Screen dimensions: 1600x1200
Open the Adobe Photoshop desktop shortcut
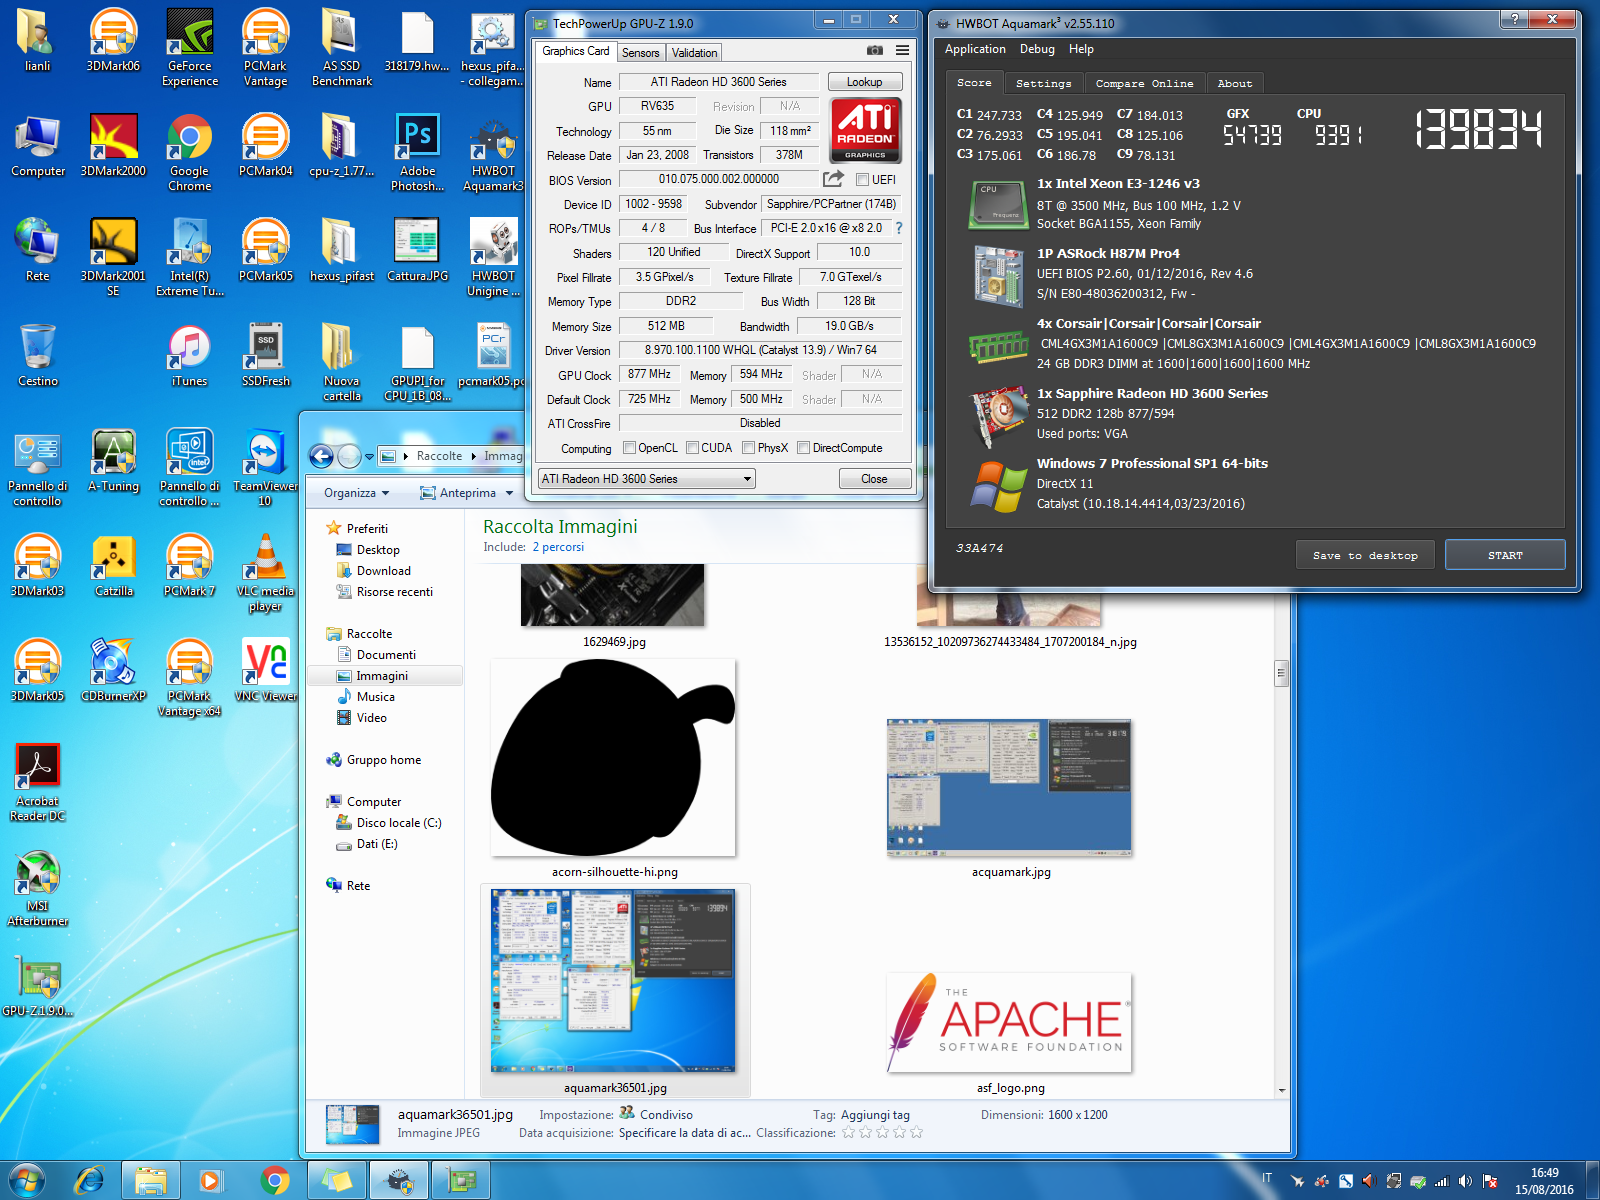(417, 152)
